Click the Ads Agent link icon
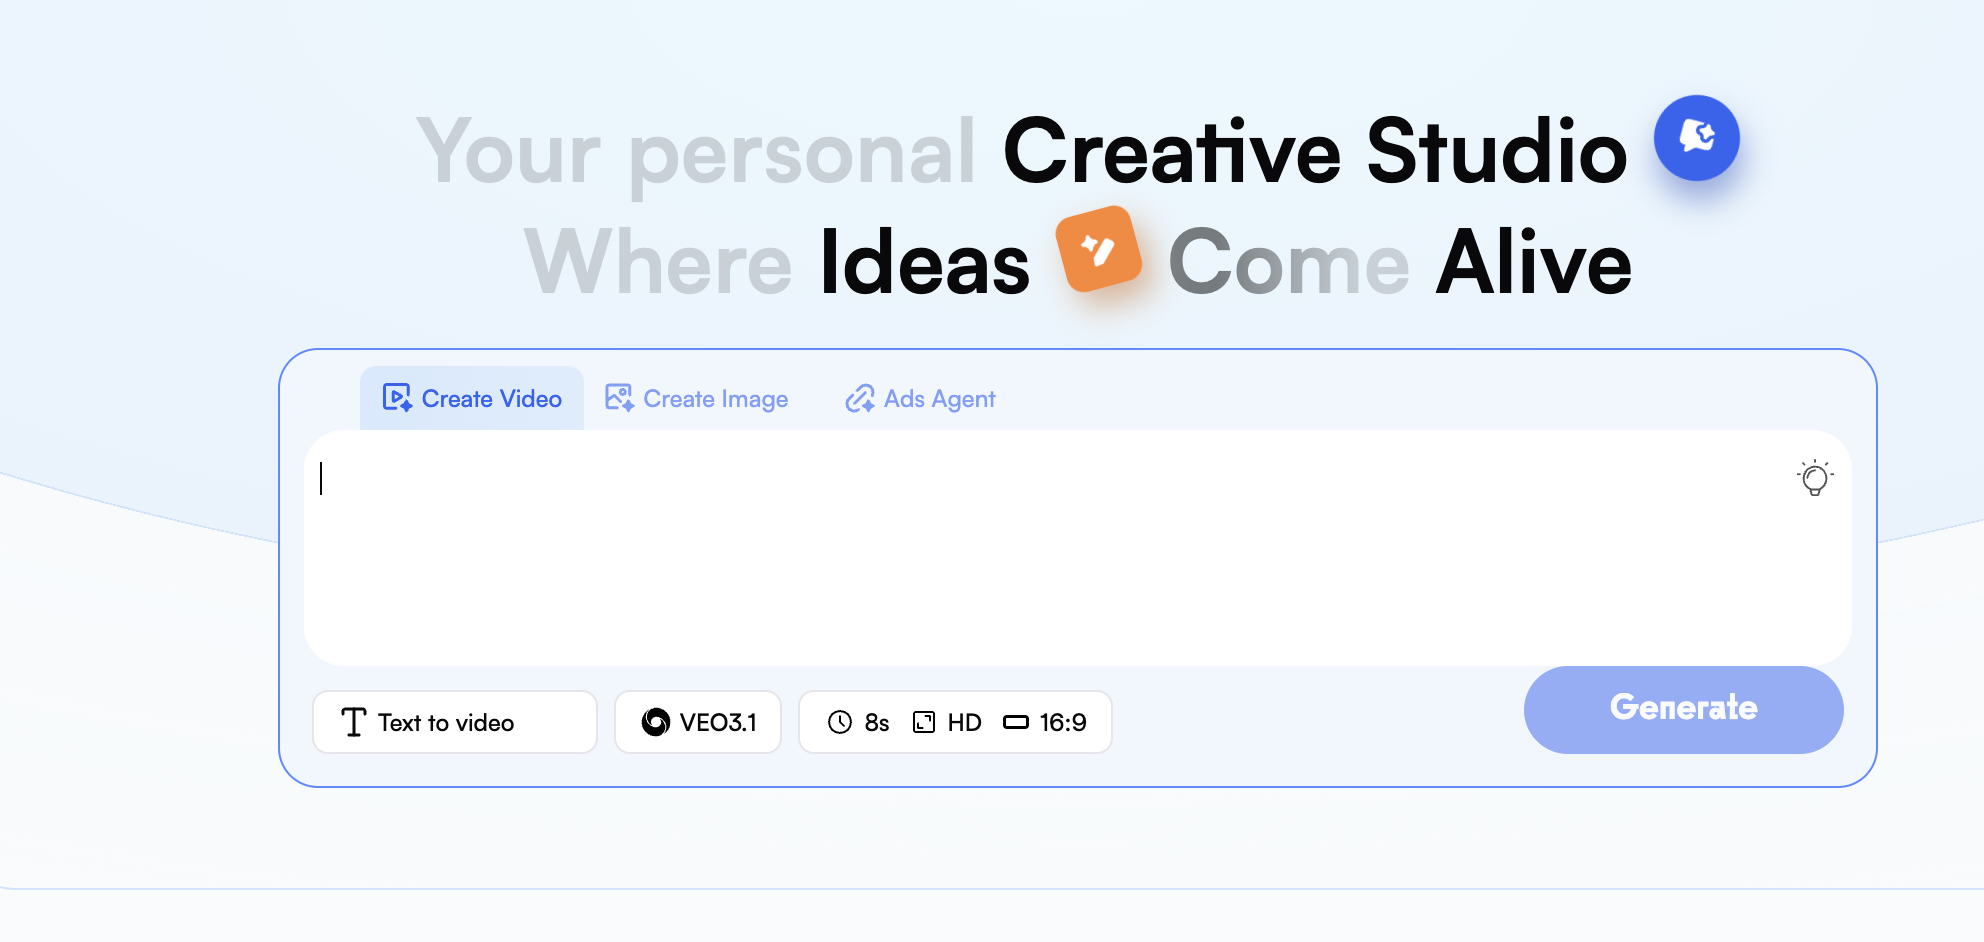The height and width of the screenshot is (942, 1984). [859, 398]
